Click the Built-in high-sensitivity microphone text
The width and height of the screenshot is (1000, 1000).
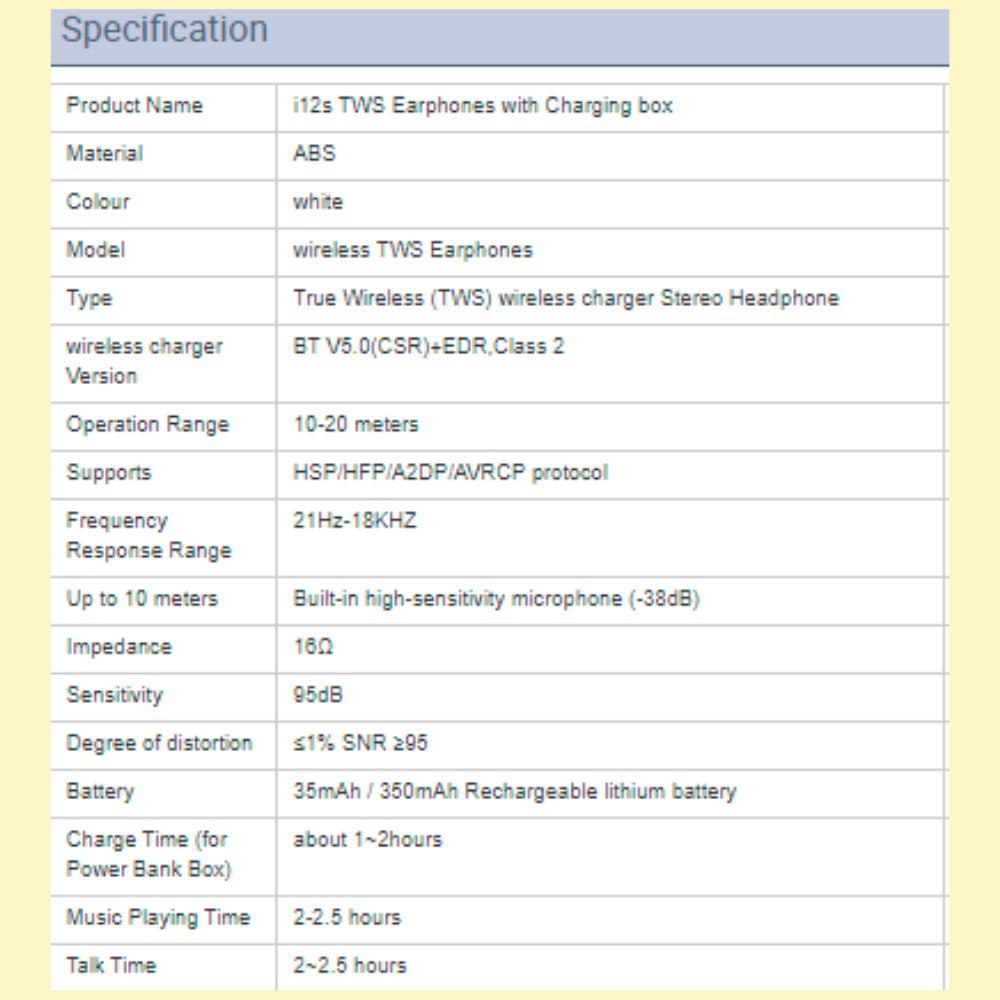[x=495, y=599]
